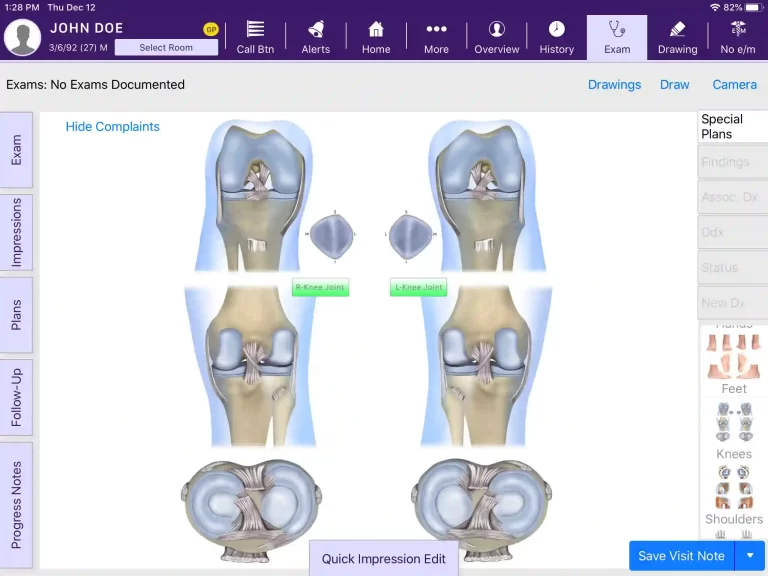Tap the battery status icon
This screenshot has width=768, height=576.
(x=754, y=7)
